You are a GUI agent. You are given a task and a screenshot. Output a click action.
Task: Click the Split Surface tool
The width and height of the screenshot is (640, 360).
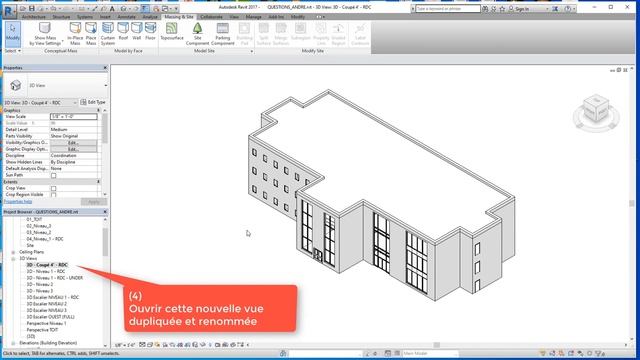coord(264,34)
